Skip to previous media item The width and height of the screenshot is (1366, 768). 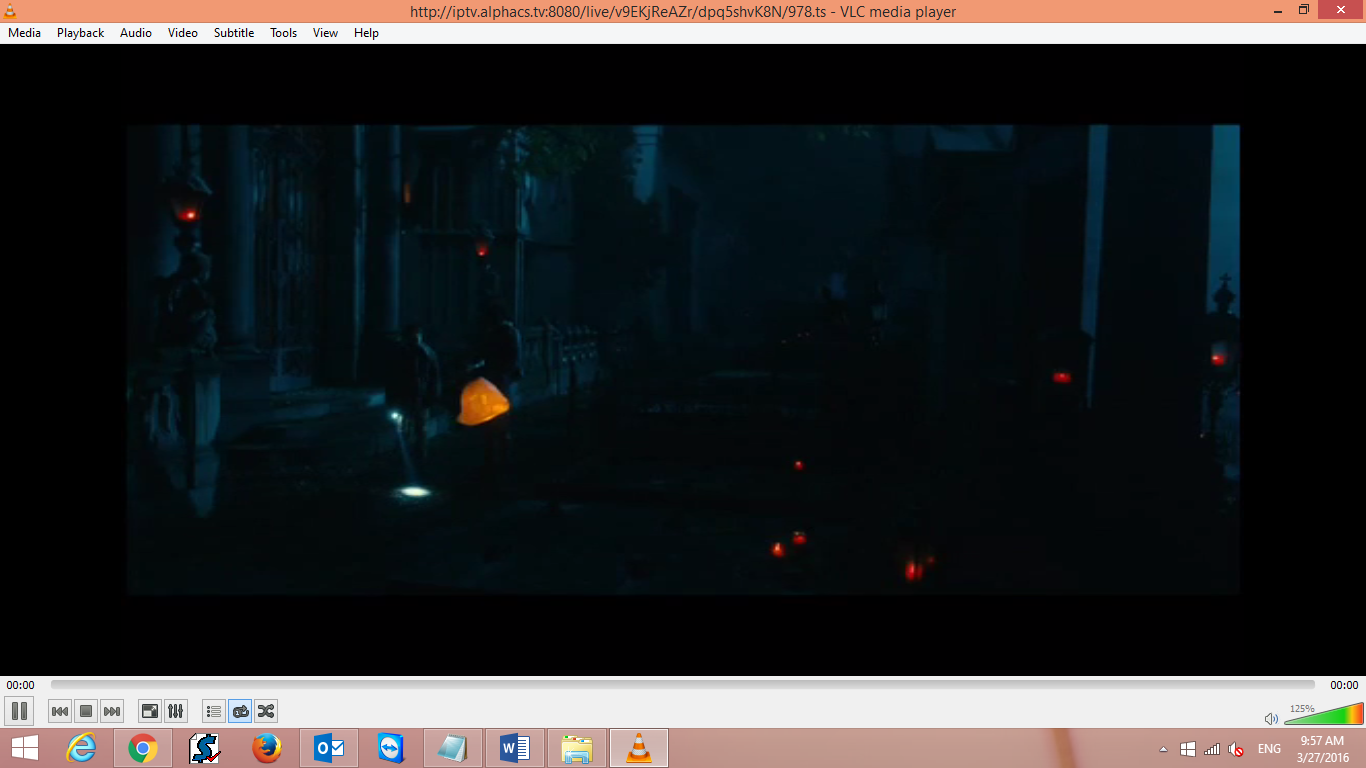60,711
